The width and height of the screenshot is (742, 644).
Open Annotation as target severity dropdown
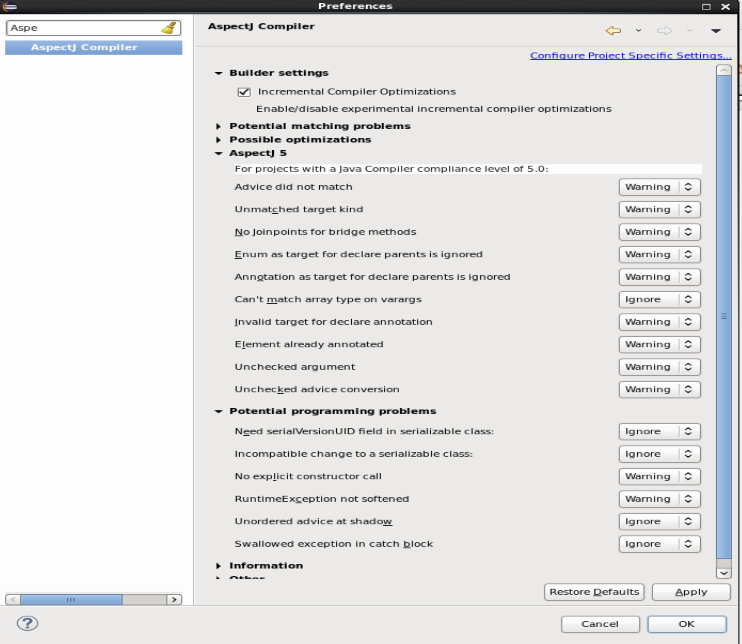point(659,277)
